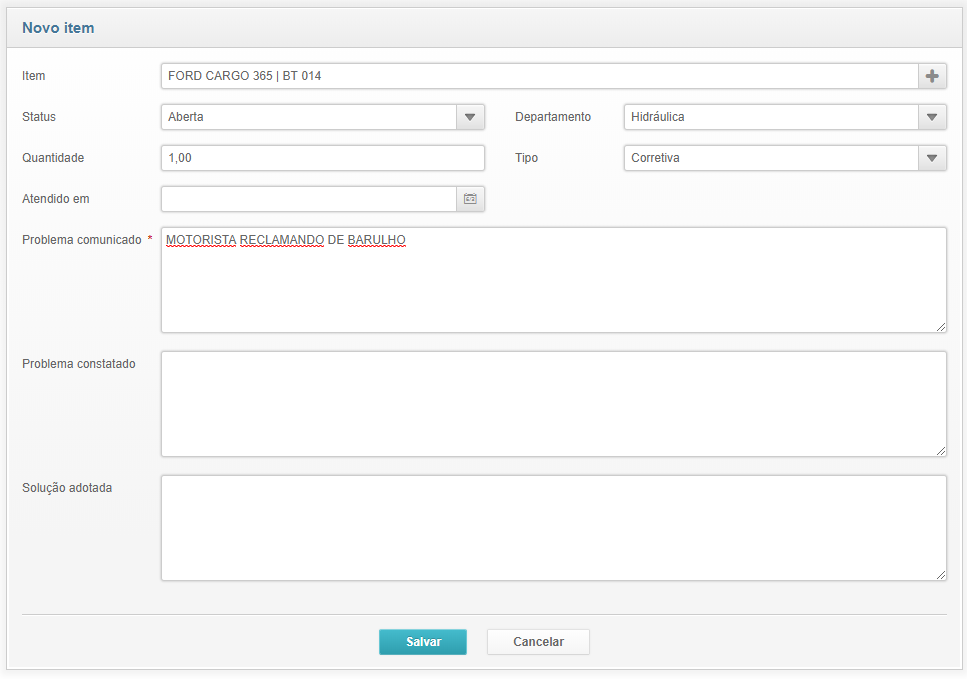The image size is (967, 679).
Task: Grab the Problema comunicado resize handle
Action: coord(940,326)
